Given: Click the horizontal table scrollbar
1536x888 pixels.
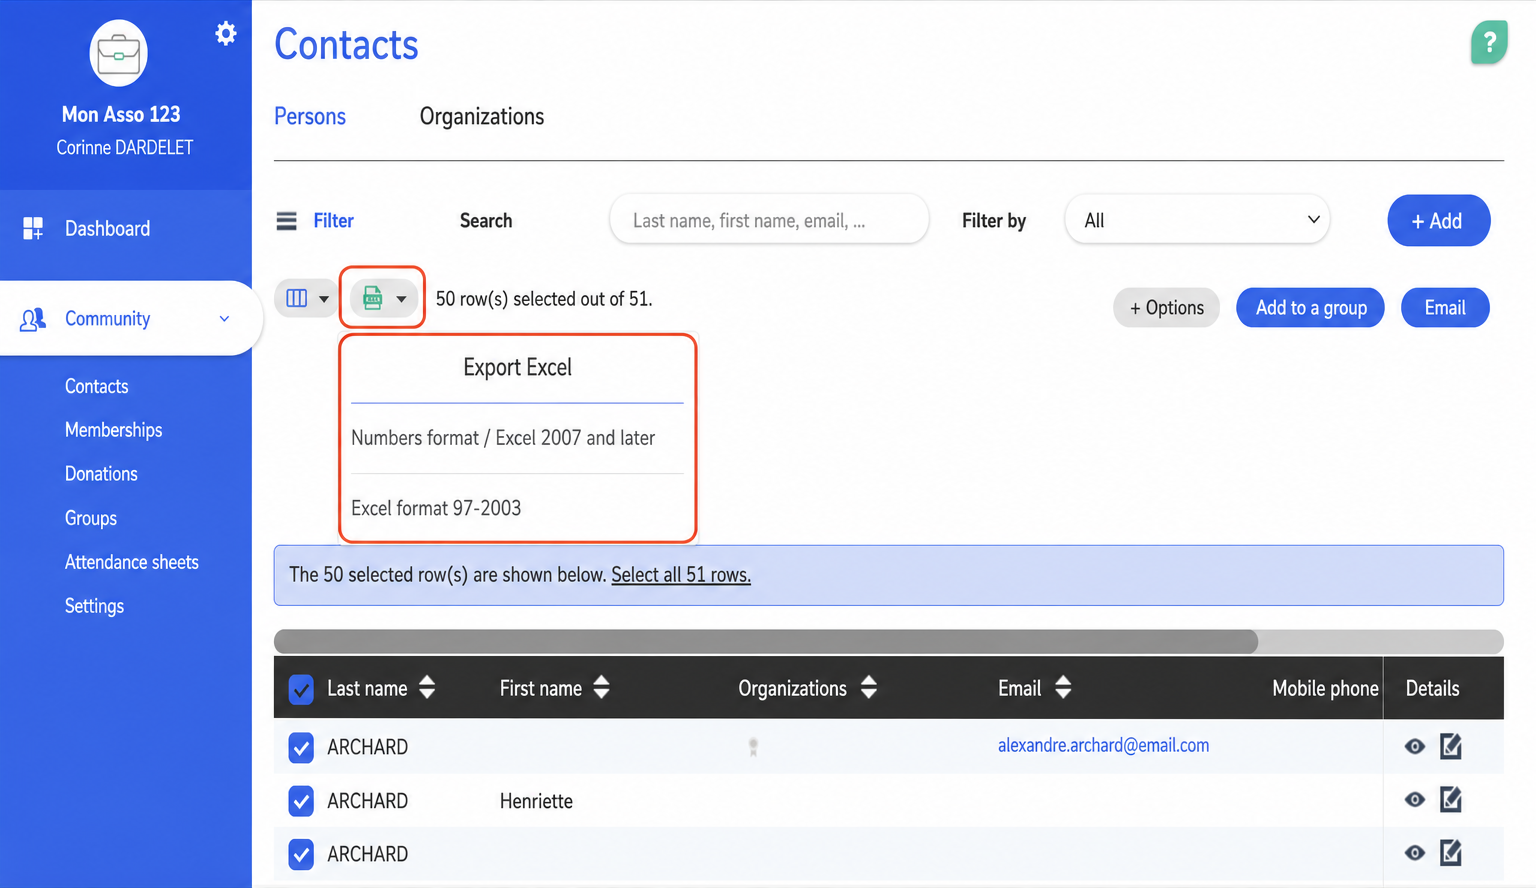Looking at the screenshot, I should tap(766, 642).
